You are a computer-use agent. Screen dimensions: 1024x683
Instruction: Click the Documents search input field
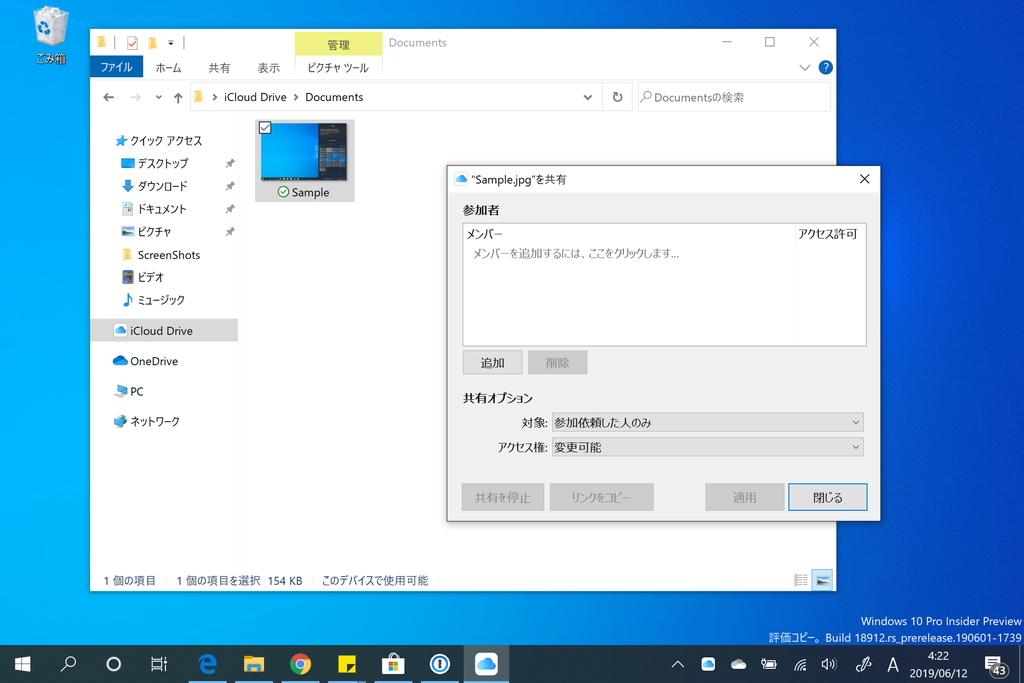pyautogui.click(x=733, y=96)
